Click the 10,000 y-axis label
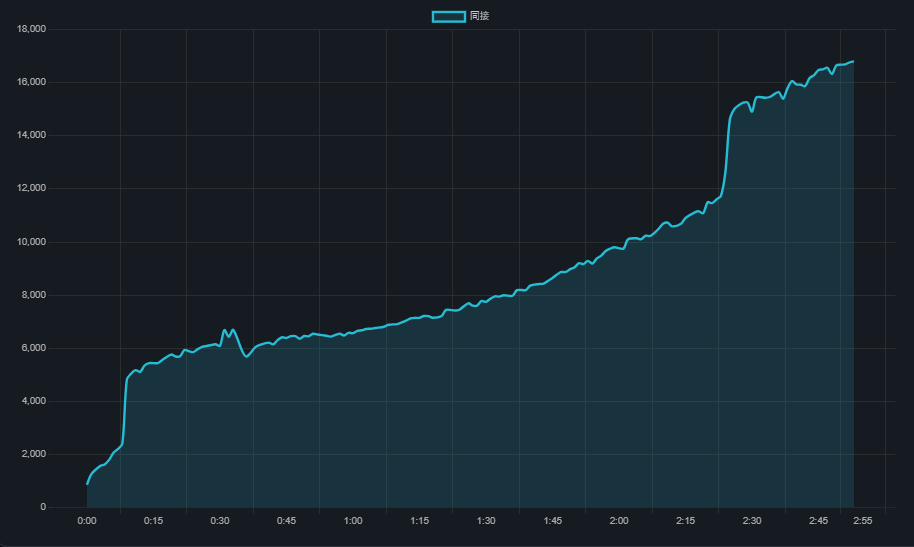Viewport: 914px width, 547px height. click(x=31, y=242)
